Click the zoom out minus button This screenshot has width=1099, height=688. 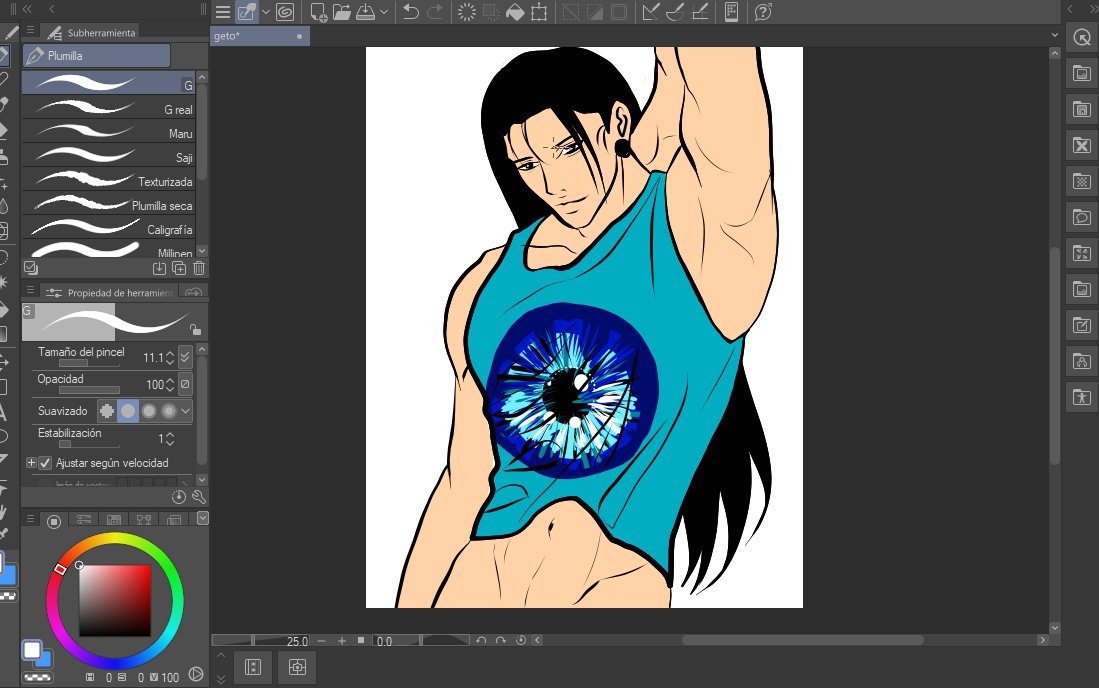coord(321,640)
